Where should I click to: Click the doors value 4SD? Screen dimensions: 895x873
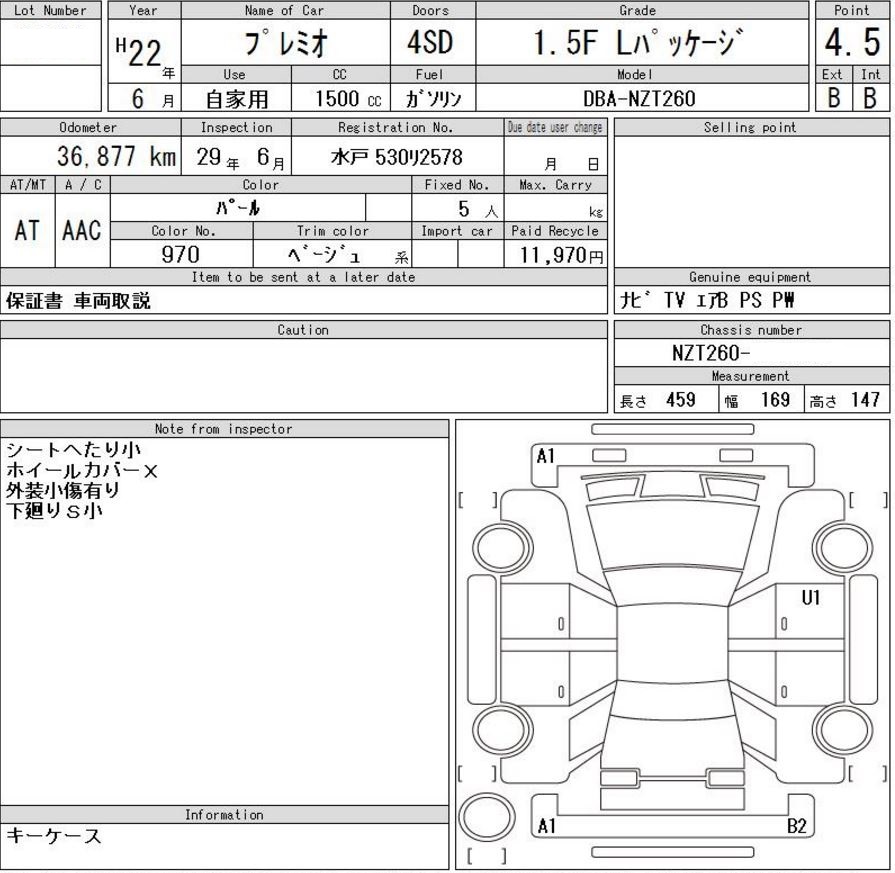coord(430,42)
